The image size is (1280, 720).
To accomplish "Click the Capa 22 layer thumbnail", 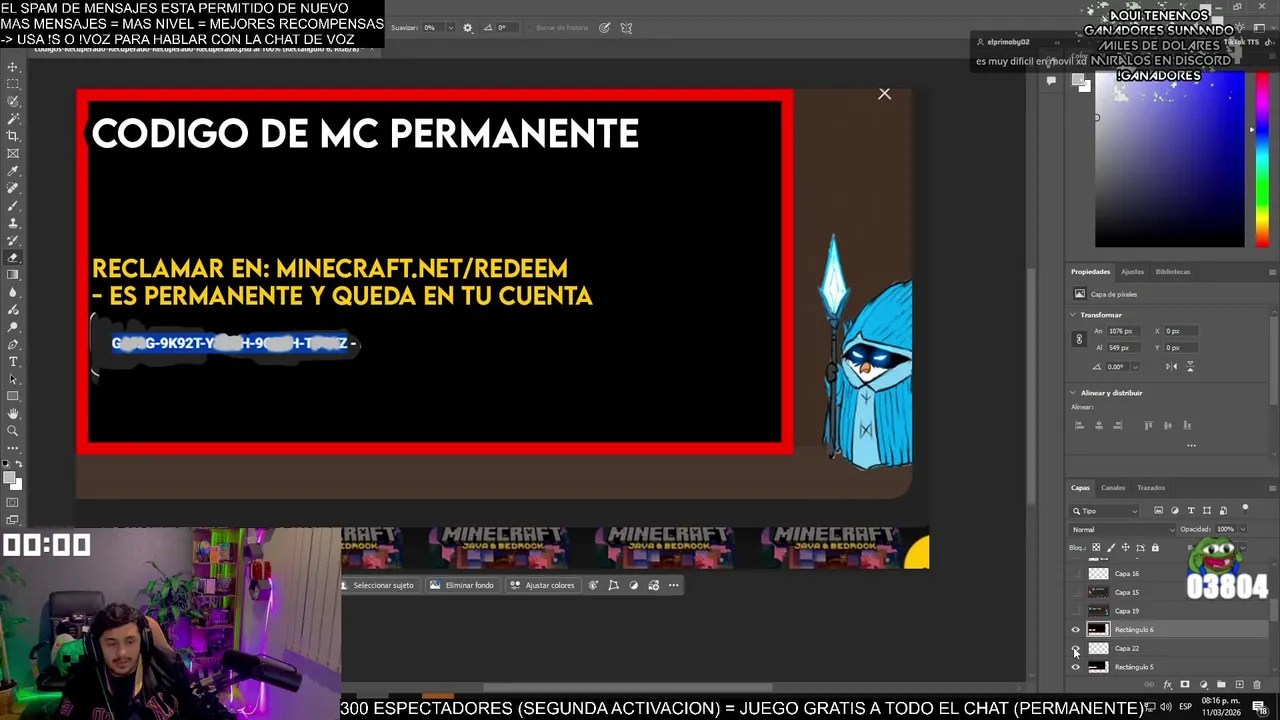I will (1098, 648).
